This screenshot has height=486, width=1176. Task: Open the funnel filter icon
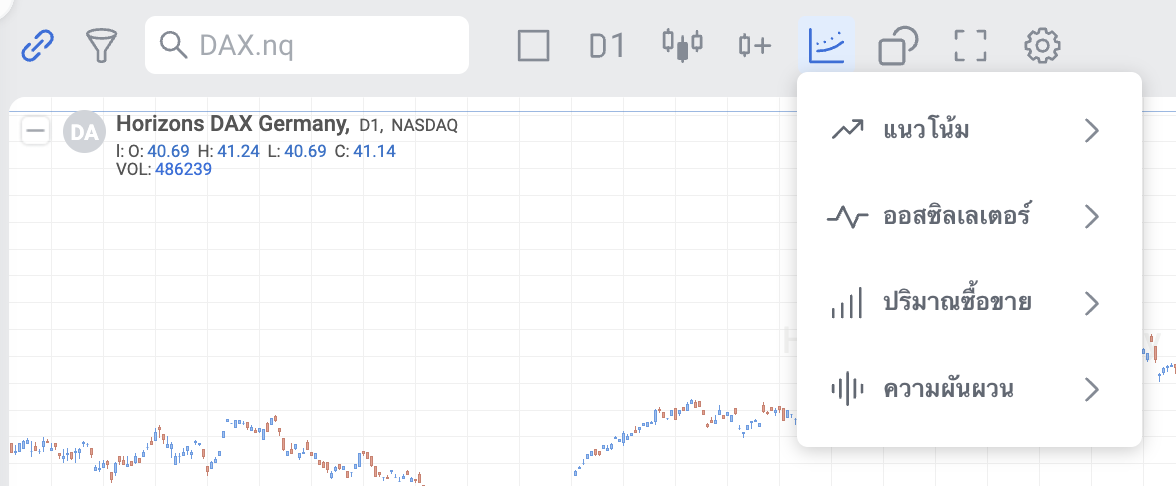(x=102, y=46)
